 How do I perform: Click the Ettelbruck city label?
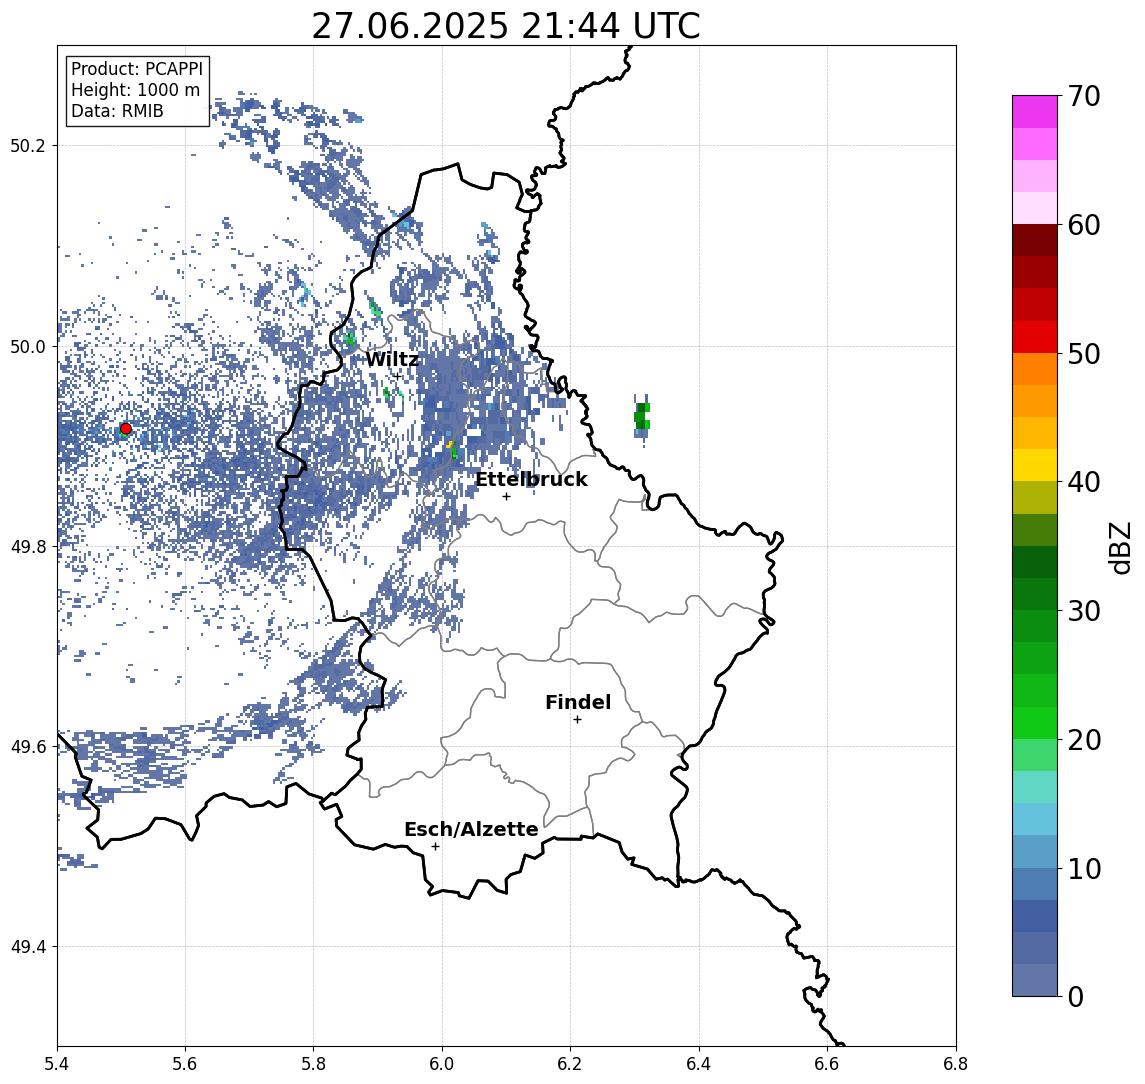coord(531,479)
